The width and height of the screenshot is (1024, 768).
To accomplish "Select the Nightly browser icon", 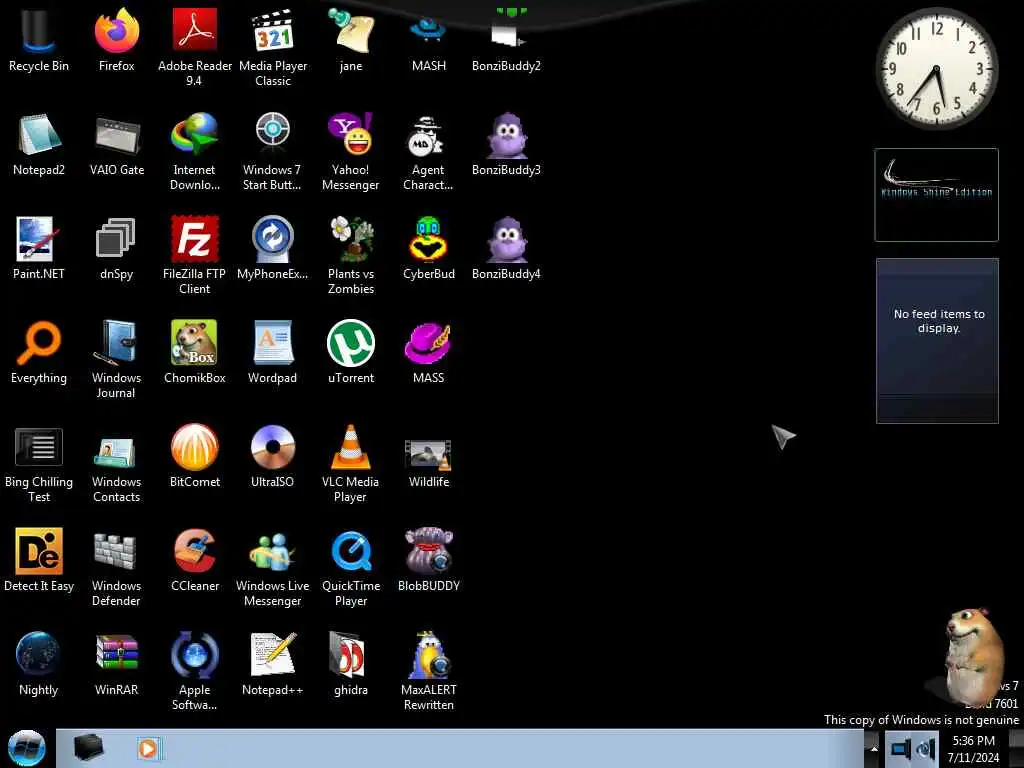I will [x=39, y=664].
